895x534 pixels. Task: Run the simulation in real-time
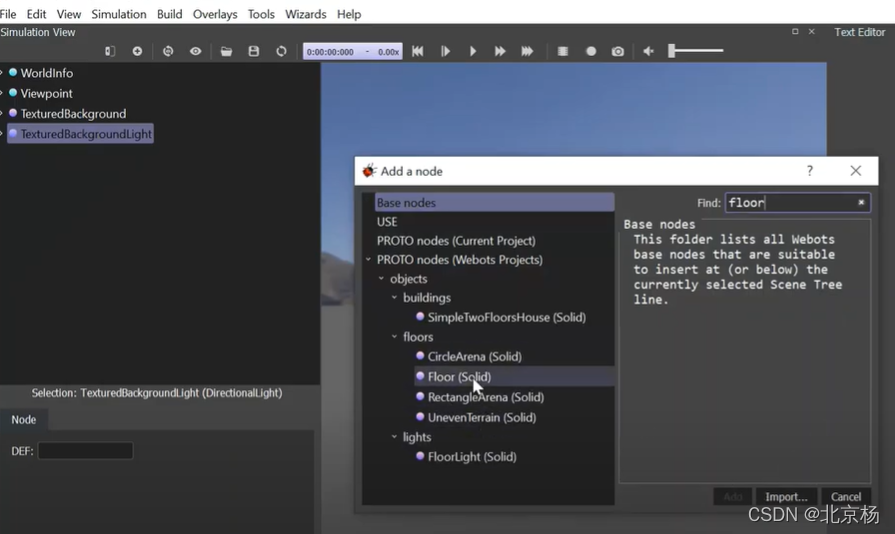click(473, 51)
